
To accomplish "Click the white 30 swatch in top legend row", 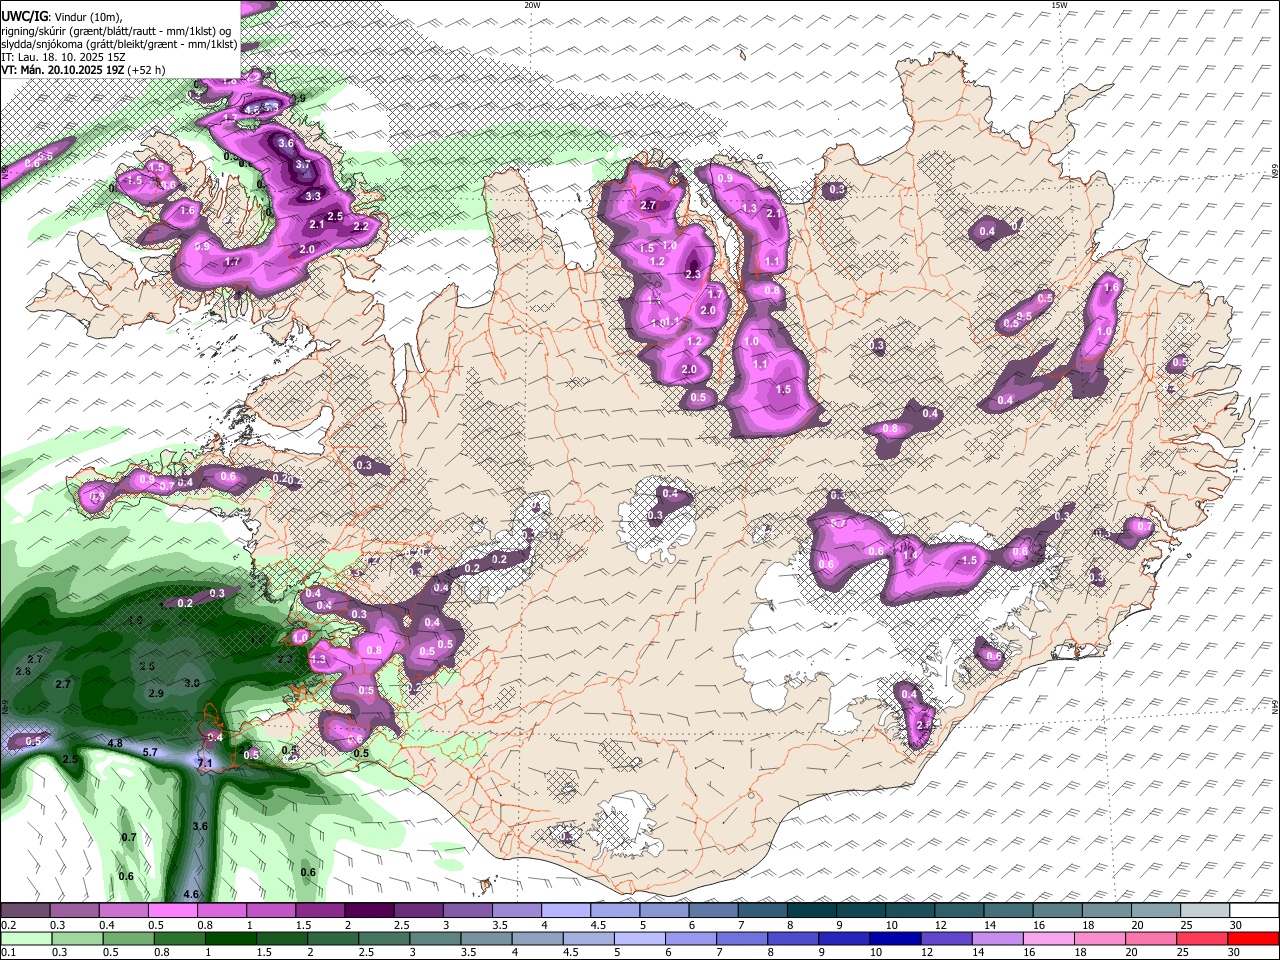I will [x=1253, y=911].
